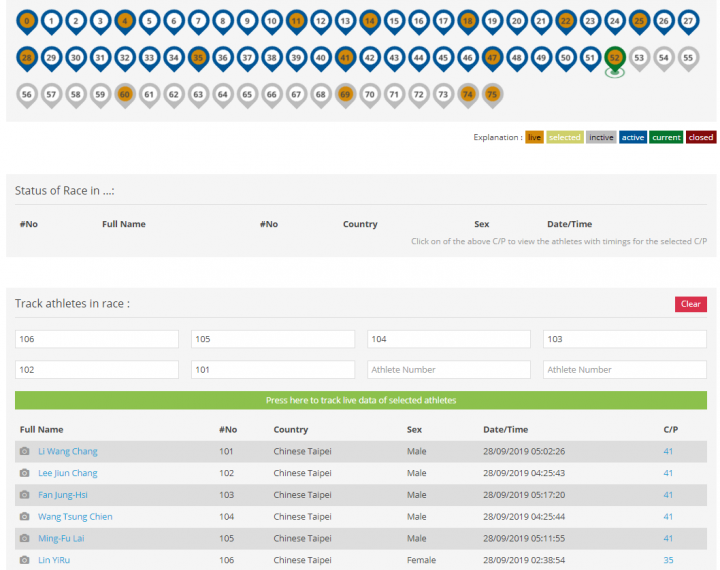This screenshot has width=720, height=570.
Task: Click camera icon for Lin YiRu
Action: pos(24,560)
